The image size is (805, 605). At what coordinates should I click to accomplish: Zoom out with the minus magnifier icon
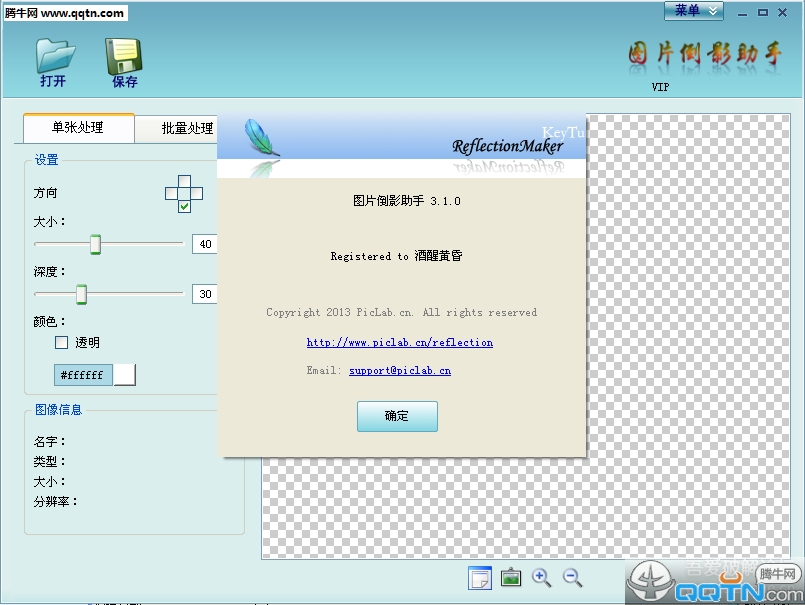point(572,578)
